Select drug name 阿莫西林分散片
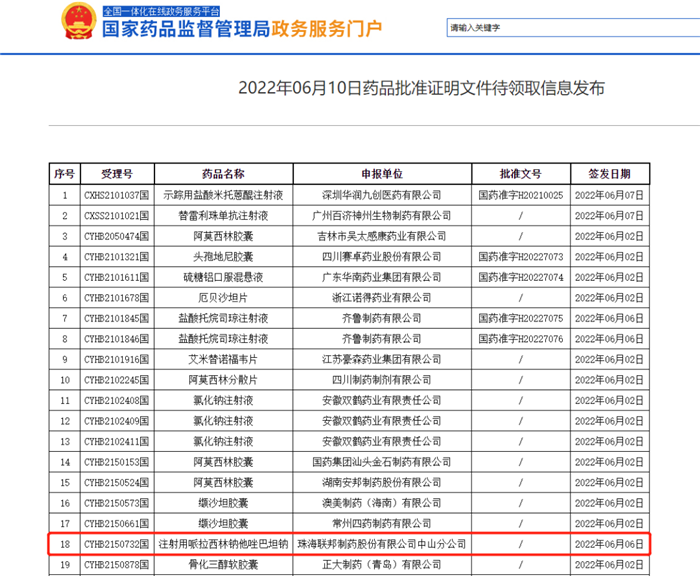Viewport: 700px width, 576px height. (x=223, y=380)
